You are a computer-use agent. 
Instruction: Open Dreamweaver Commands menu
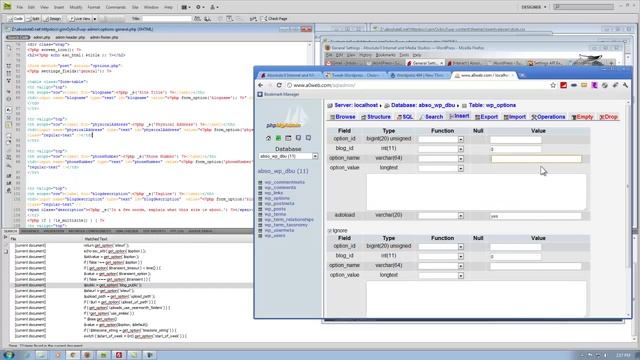coord(116,7)
